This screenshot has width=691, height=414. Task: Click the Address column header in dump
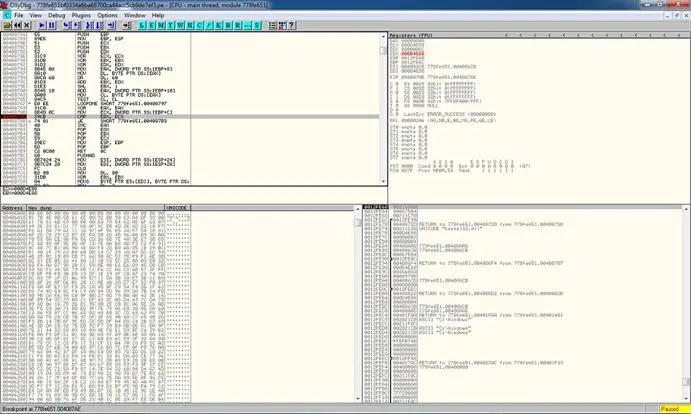pos(14,208)
